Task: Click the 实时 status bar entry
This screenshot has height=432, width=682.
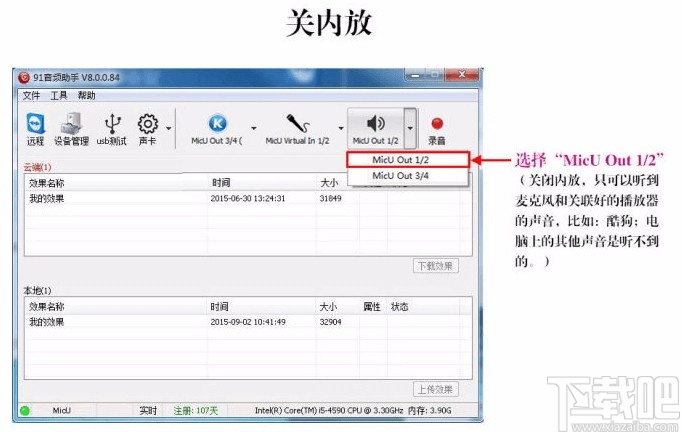Action: [148, 410]
